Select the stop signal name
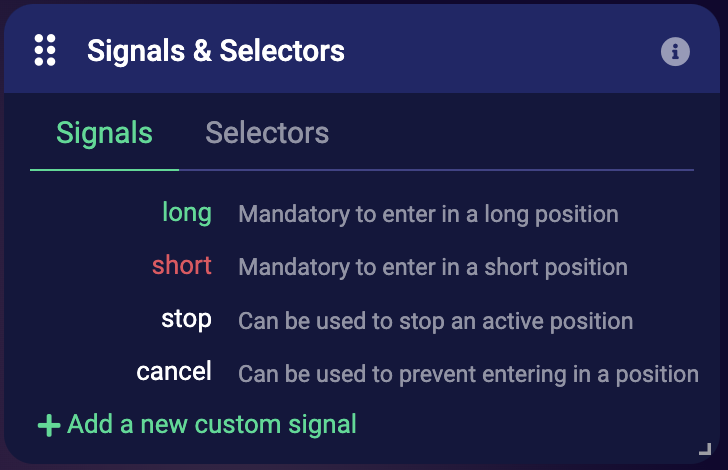The height and width of the screenshot is (470, 728). coord(186,320)
